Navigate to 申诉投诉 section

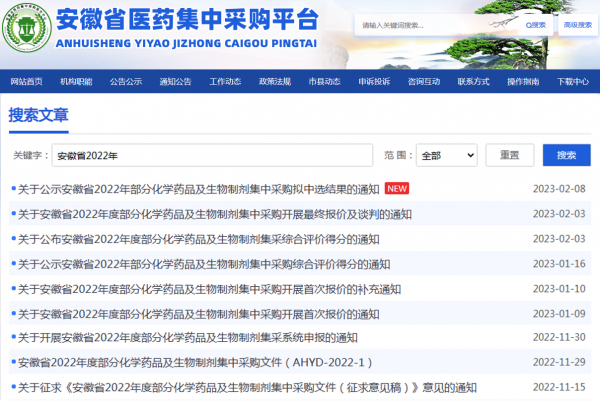(x=373, y=81)
